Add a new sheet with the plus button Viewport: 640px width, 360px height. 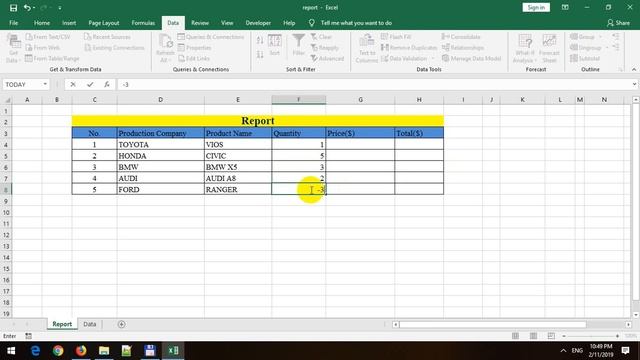pos(121,324)
